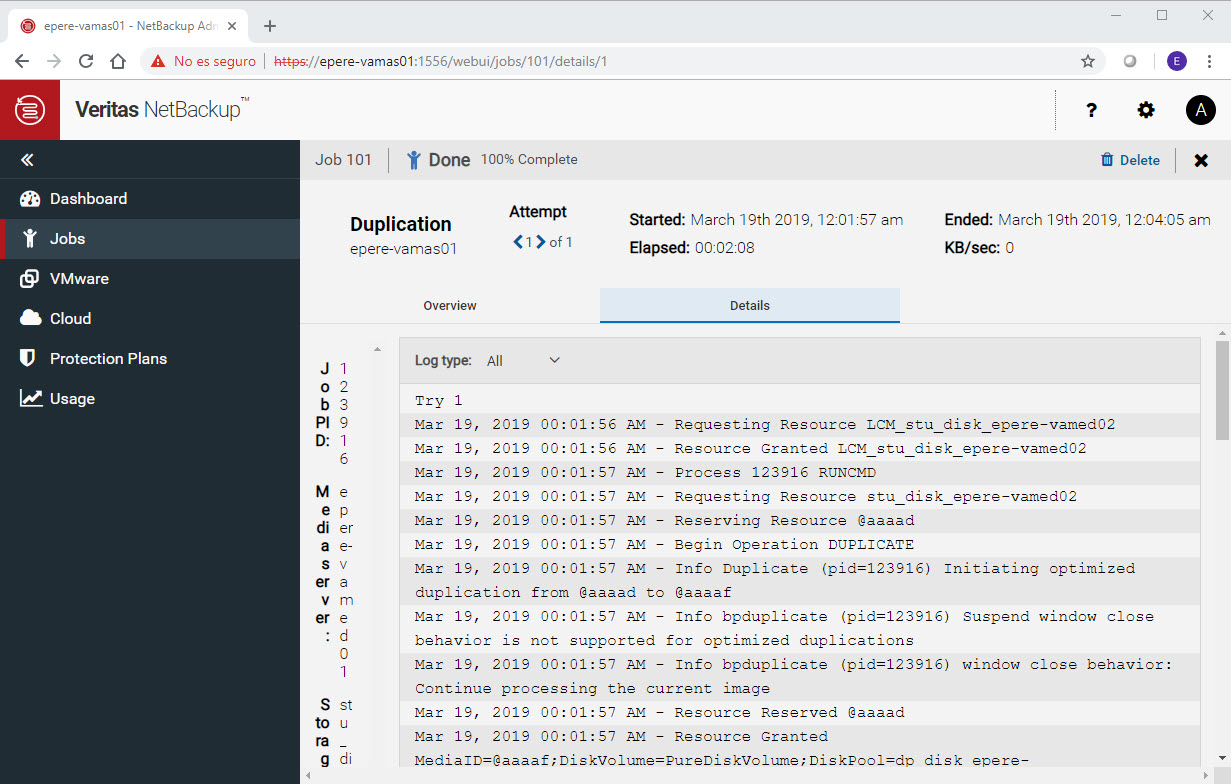The height and width of the screenshot is (784, 1231).
Task: Open the help question mark menu
Action: pyautogui.click(x=1092, y=110)
